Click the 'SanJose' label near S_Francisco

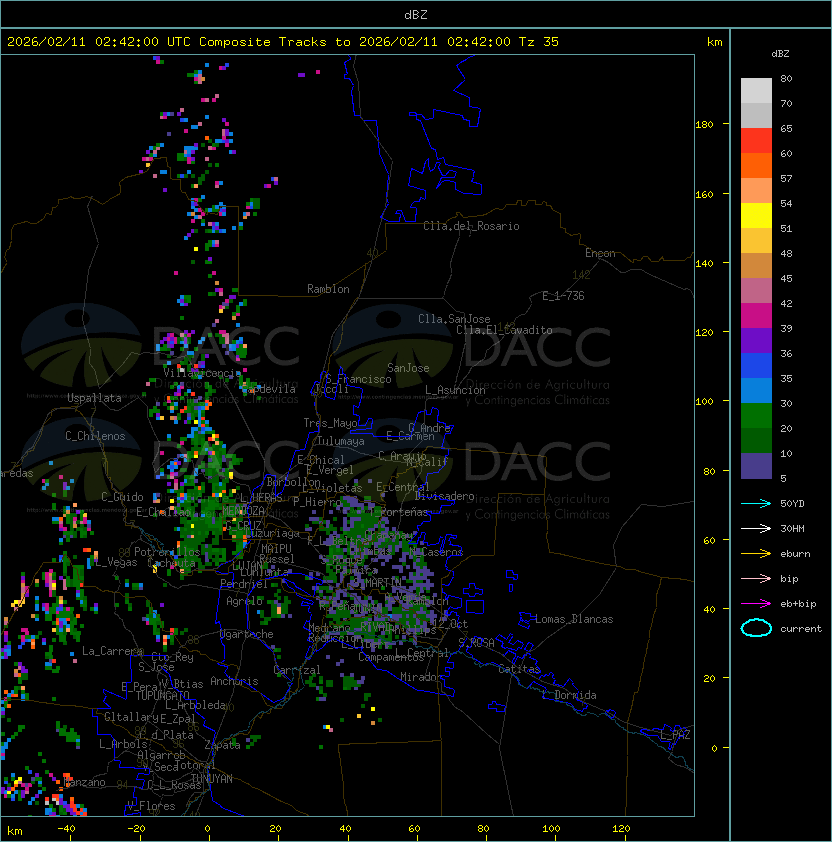[408, 368]
